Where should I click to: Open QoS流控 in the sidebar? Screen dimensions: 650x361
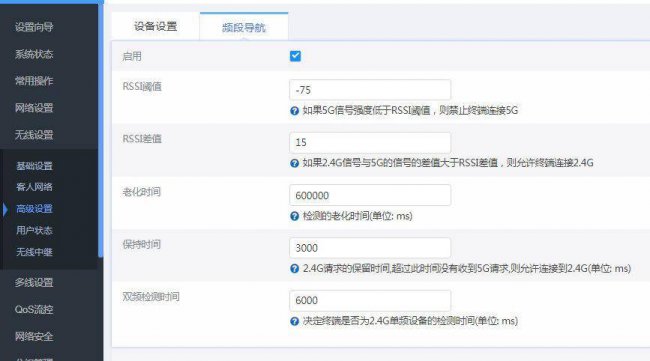click(x=34, y=310)
